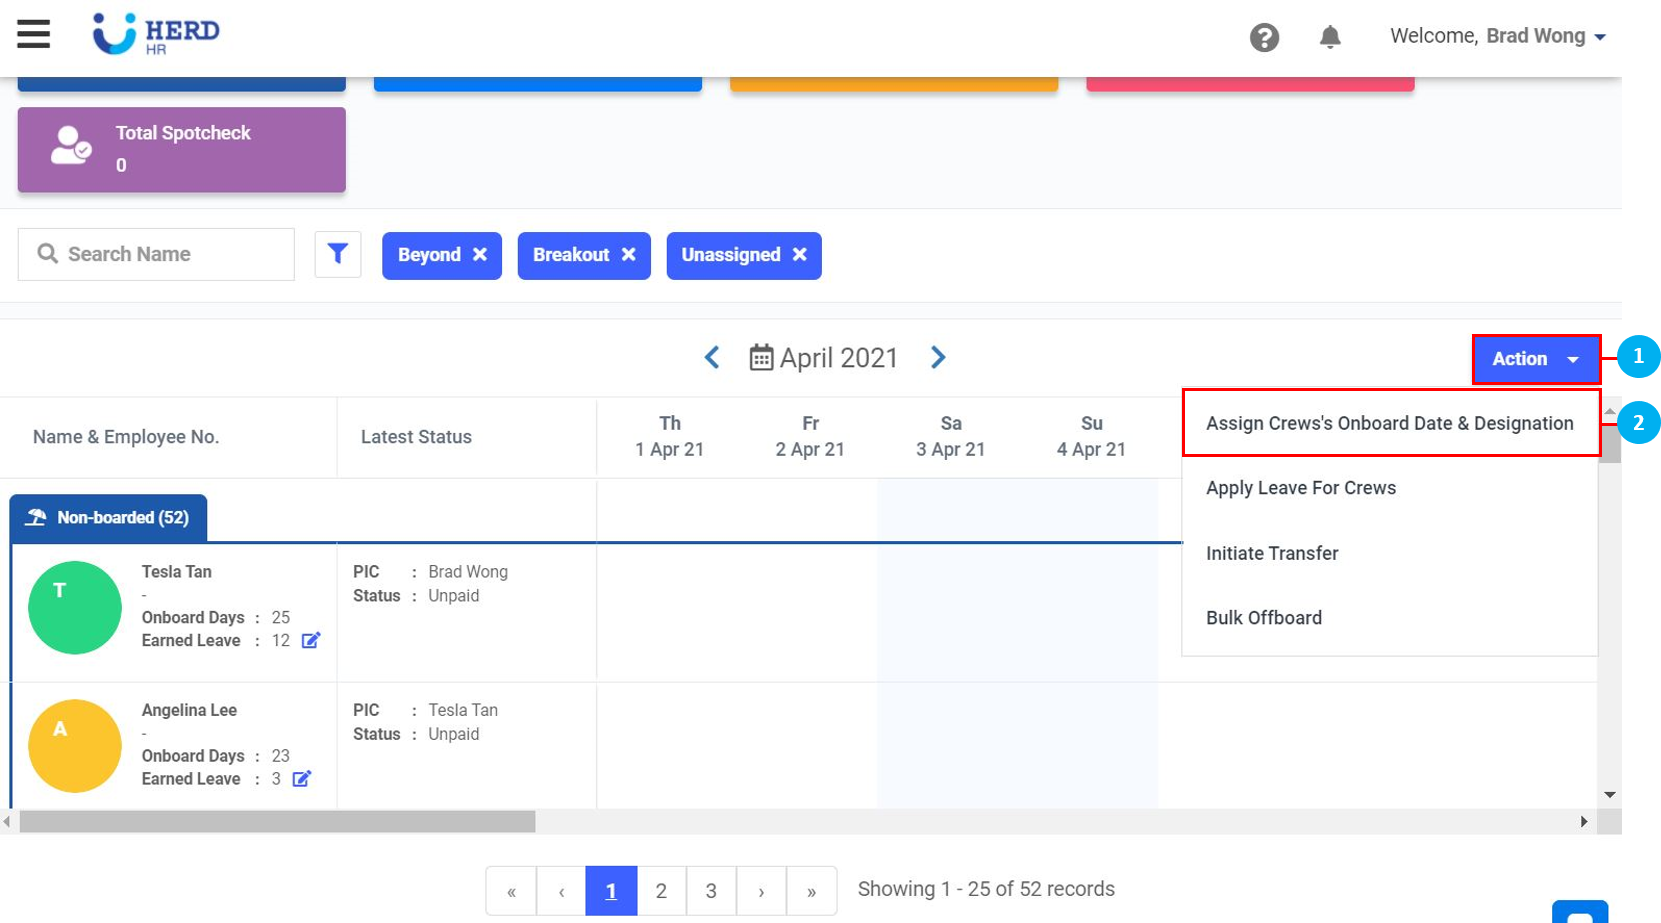Click the filter funnel icon
The height and width of the screenshot is (923, 1661).
coord(338,254)
